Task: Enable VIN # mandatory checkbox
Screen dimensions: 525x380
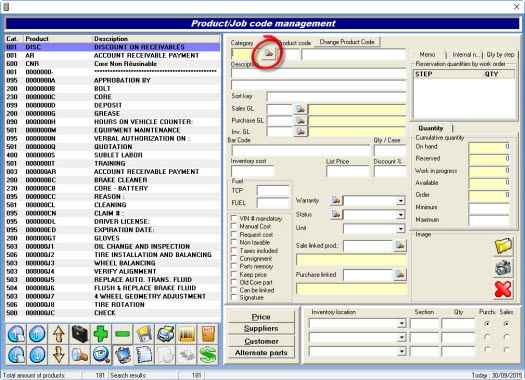Action: point(234,218)
